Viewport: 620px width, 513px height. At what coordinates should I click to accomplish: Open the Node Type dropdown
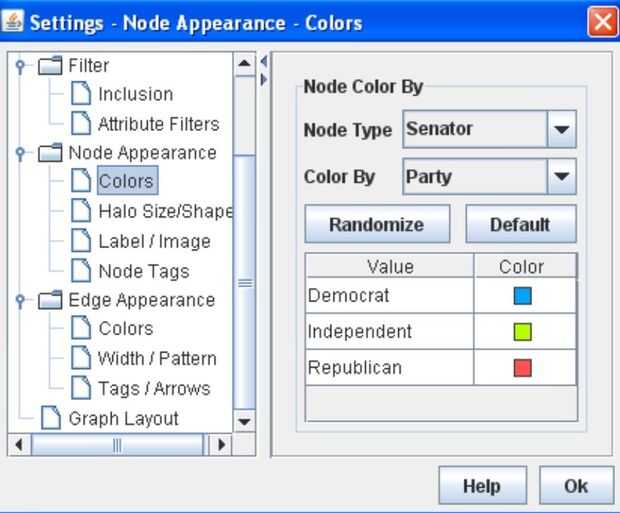point(562,129)
